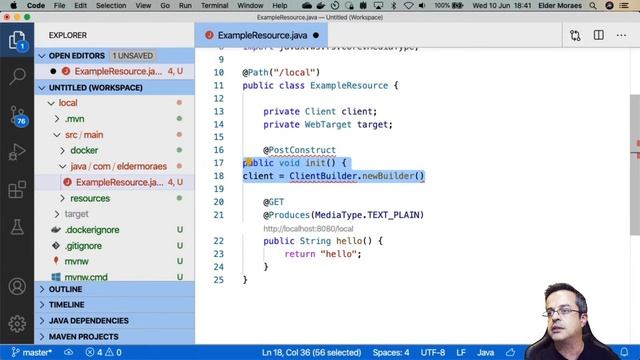Viewport: 640px width, 360px height.
Task: Click line number 21 in the gutter
Action: pos(219,215)
